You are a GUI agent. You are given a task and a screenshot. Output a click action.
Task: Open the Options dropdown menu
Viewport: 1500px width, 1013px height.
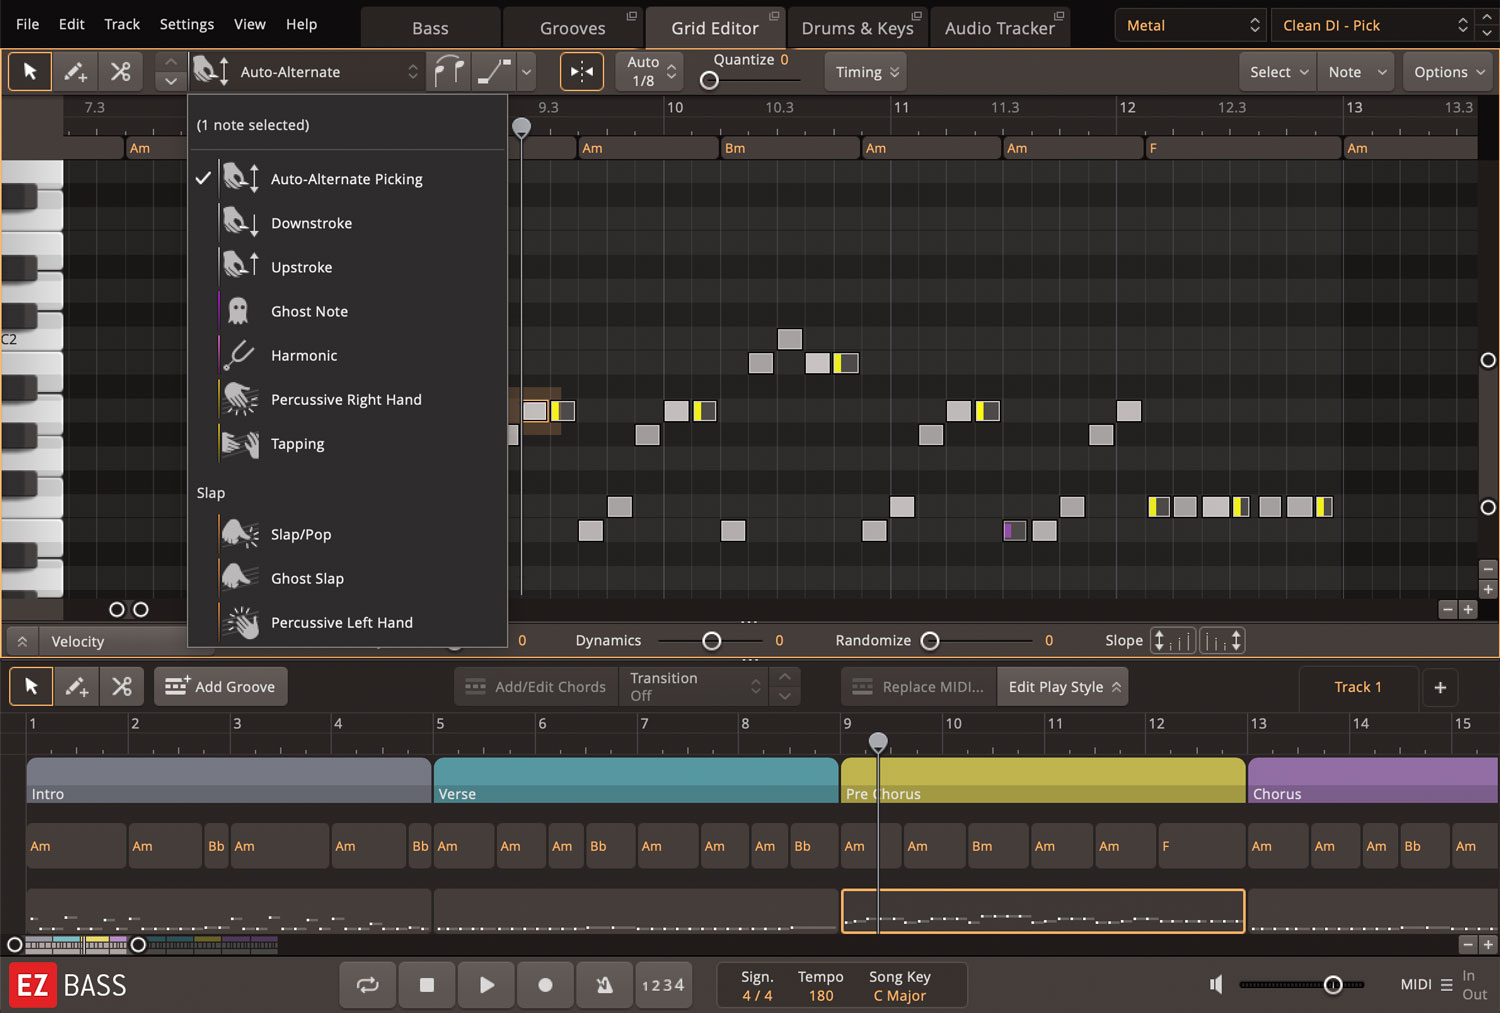(1449, 72)
